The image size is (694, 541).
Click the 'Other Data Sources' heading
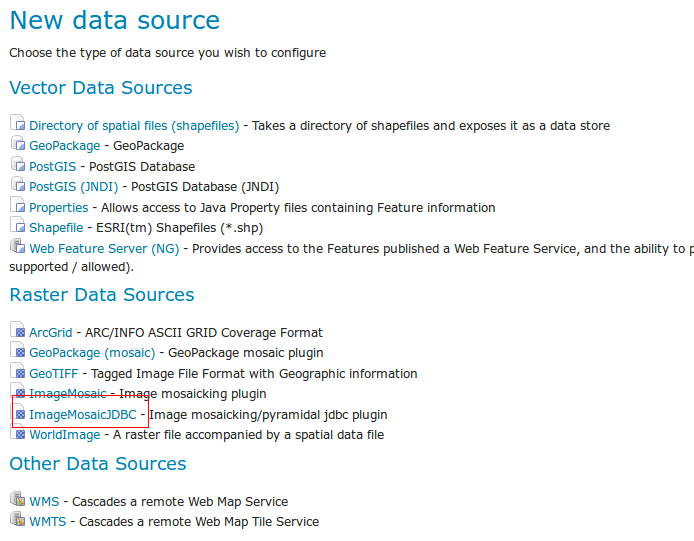click(98, 464)
